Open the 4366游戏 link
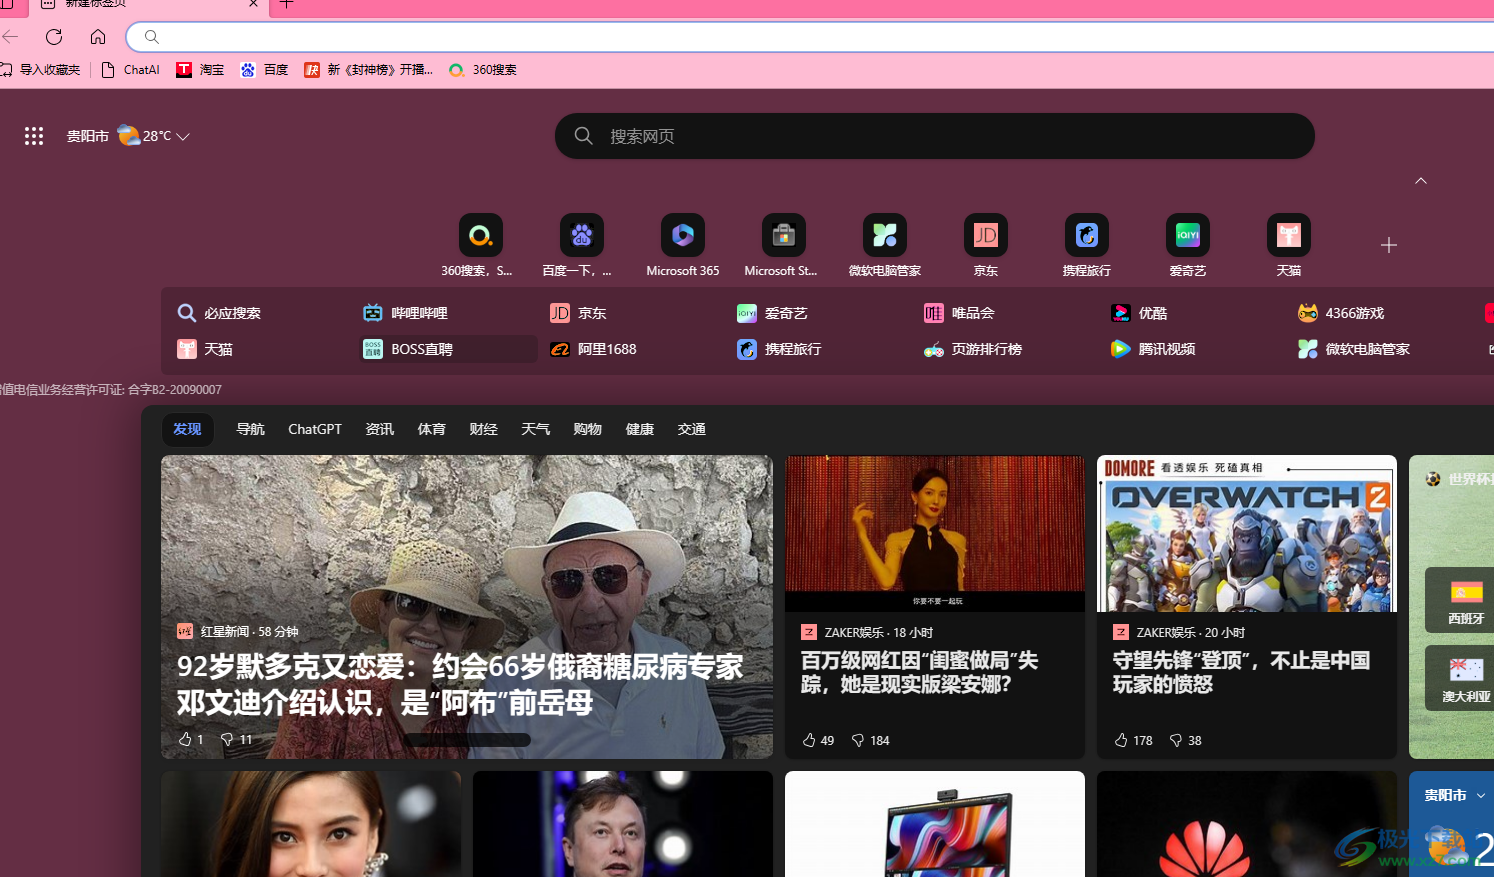 coord(1341,313)
